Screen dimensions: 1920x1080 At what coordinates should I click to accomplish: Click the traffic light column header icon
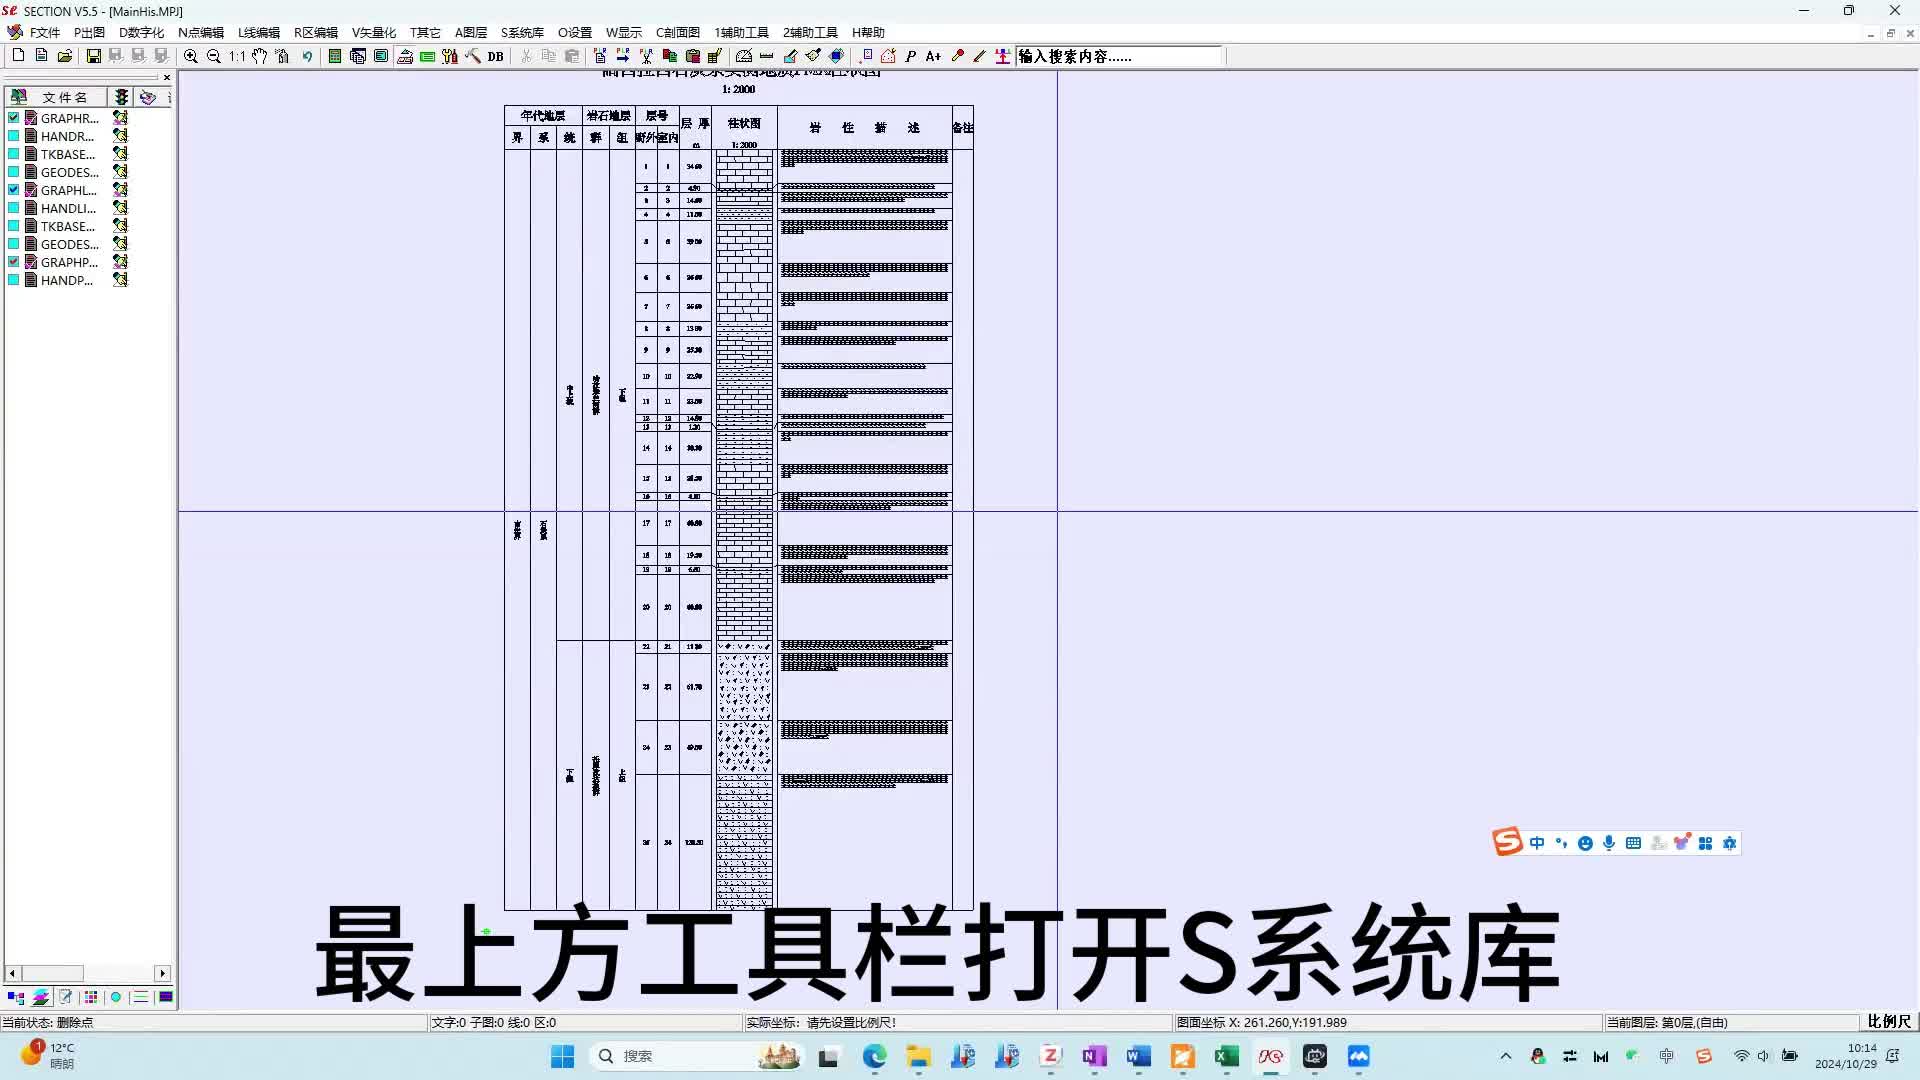(121, 97)
